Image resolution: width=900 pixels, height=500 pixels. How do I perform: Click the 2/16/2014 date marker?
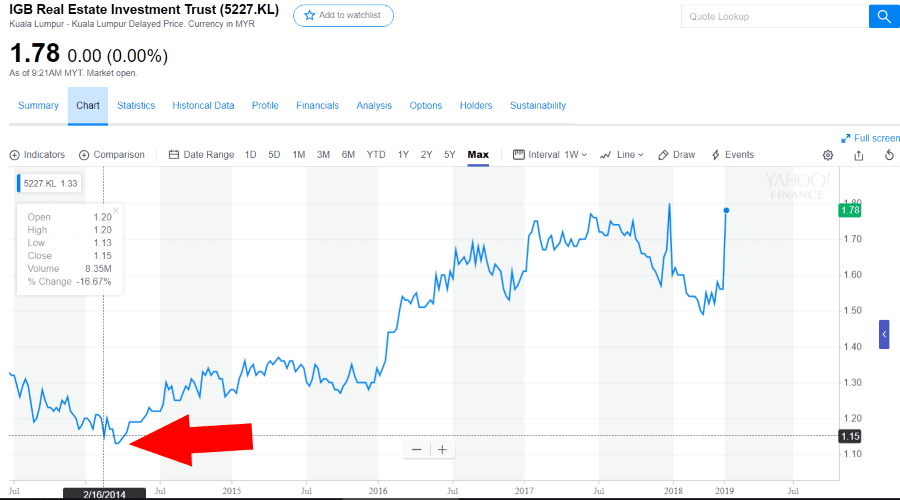(x=104, y=494)
